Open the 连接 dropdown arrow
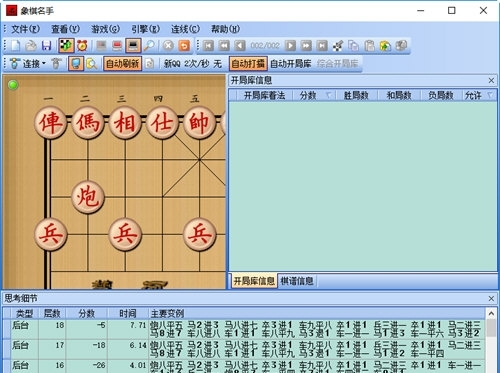 (44, 63)
